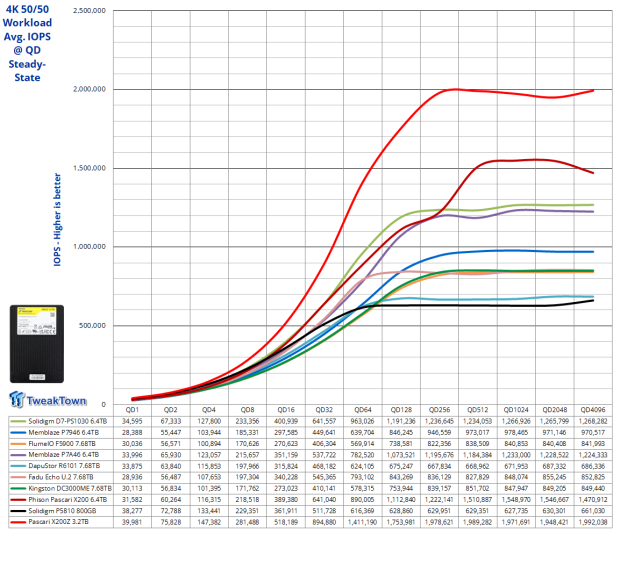Click the 'Solidigm D7-PS1030 6.4TB' row label

coord(68,421)
